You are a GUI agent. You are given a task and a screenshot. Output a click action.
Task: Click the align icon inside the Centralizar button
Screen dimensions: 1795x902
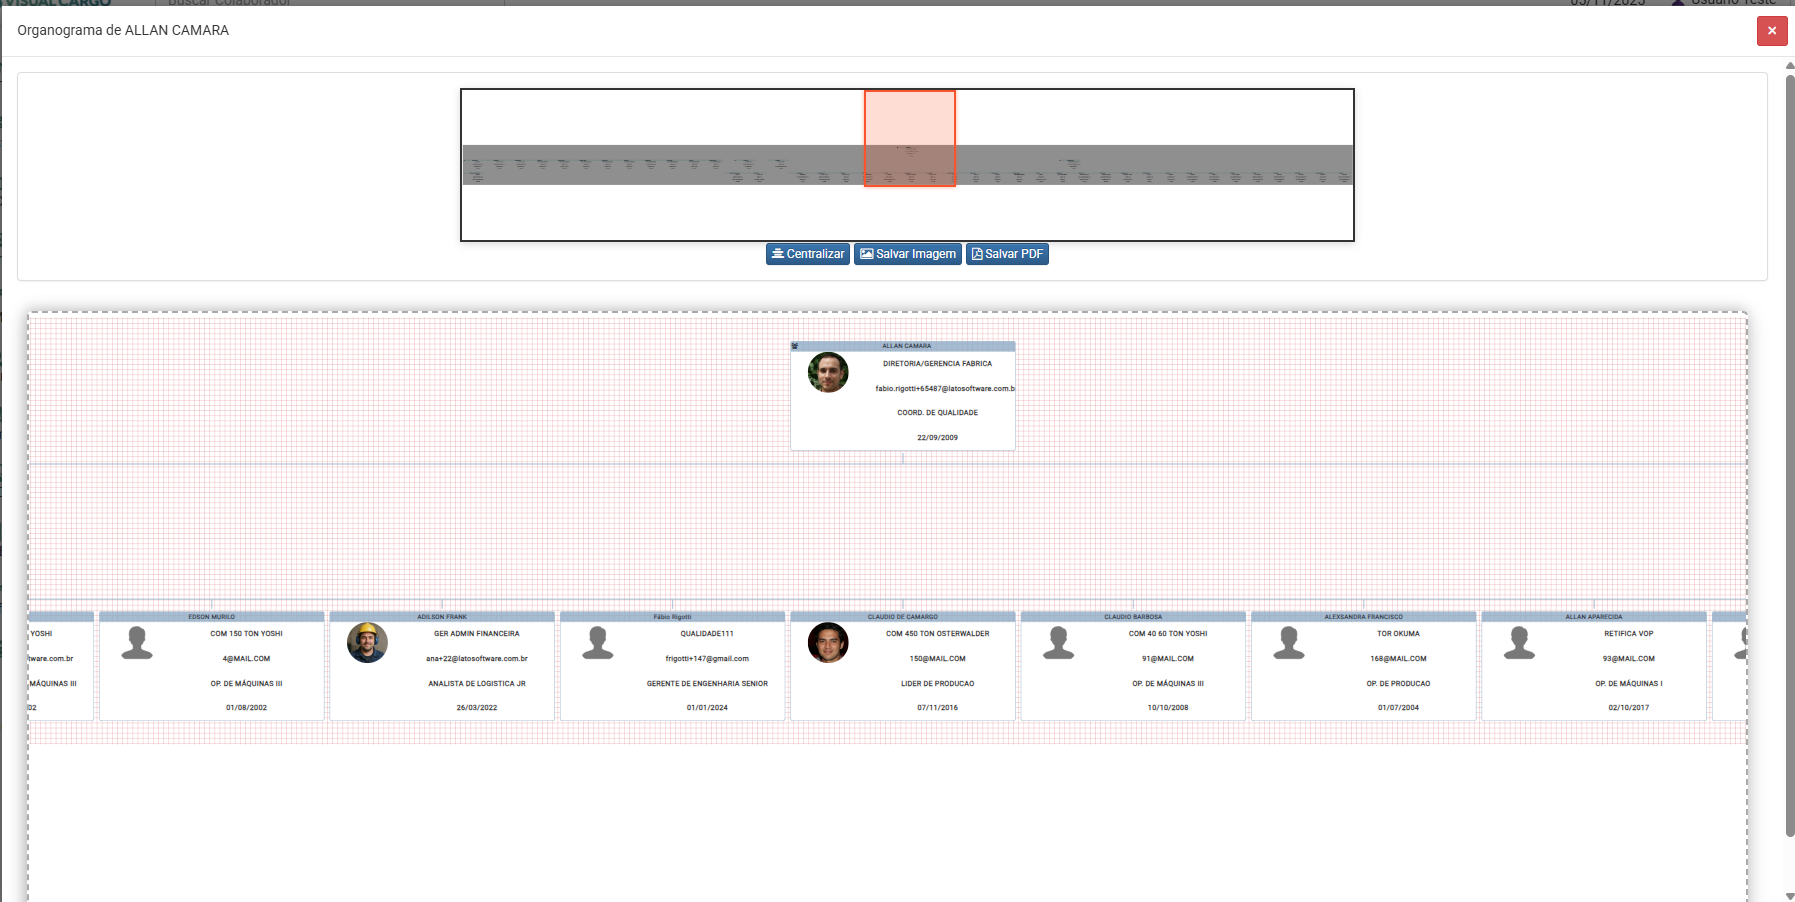coord(778,254)
